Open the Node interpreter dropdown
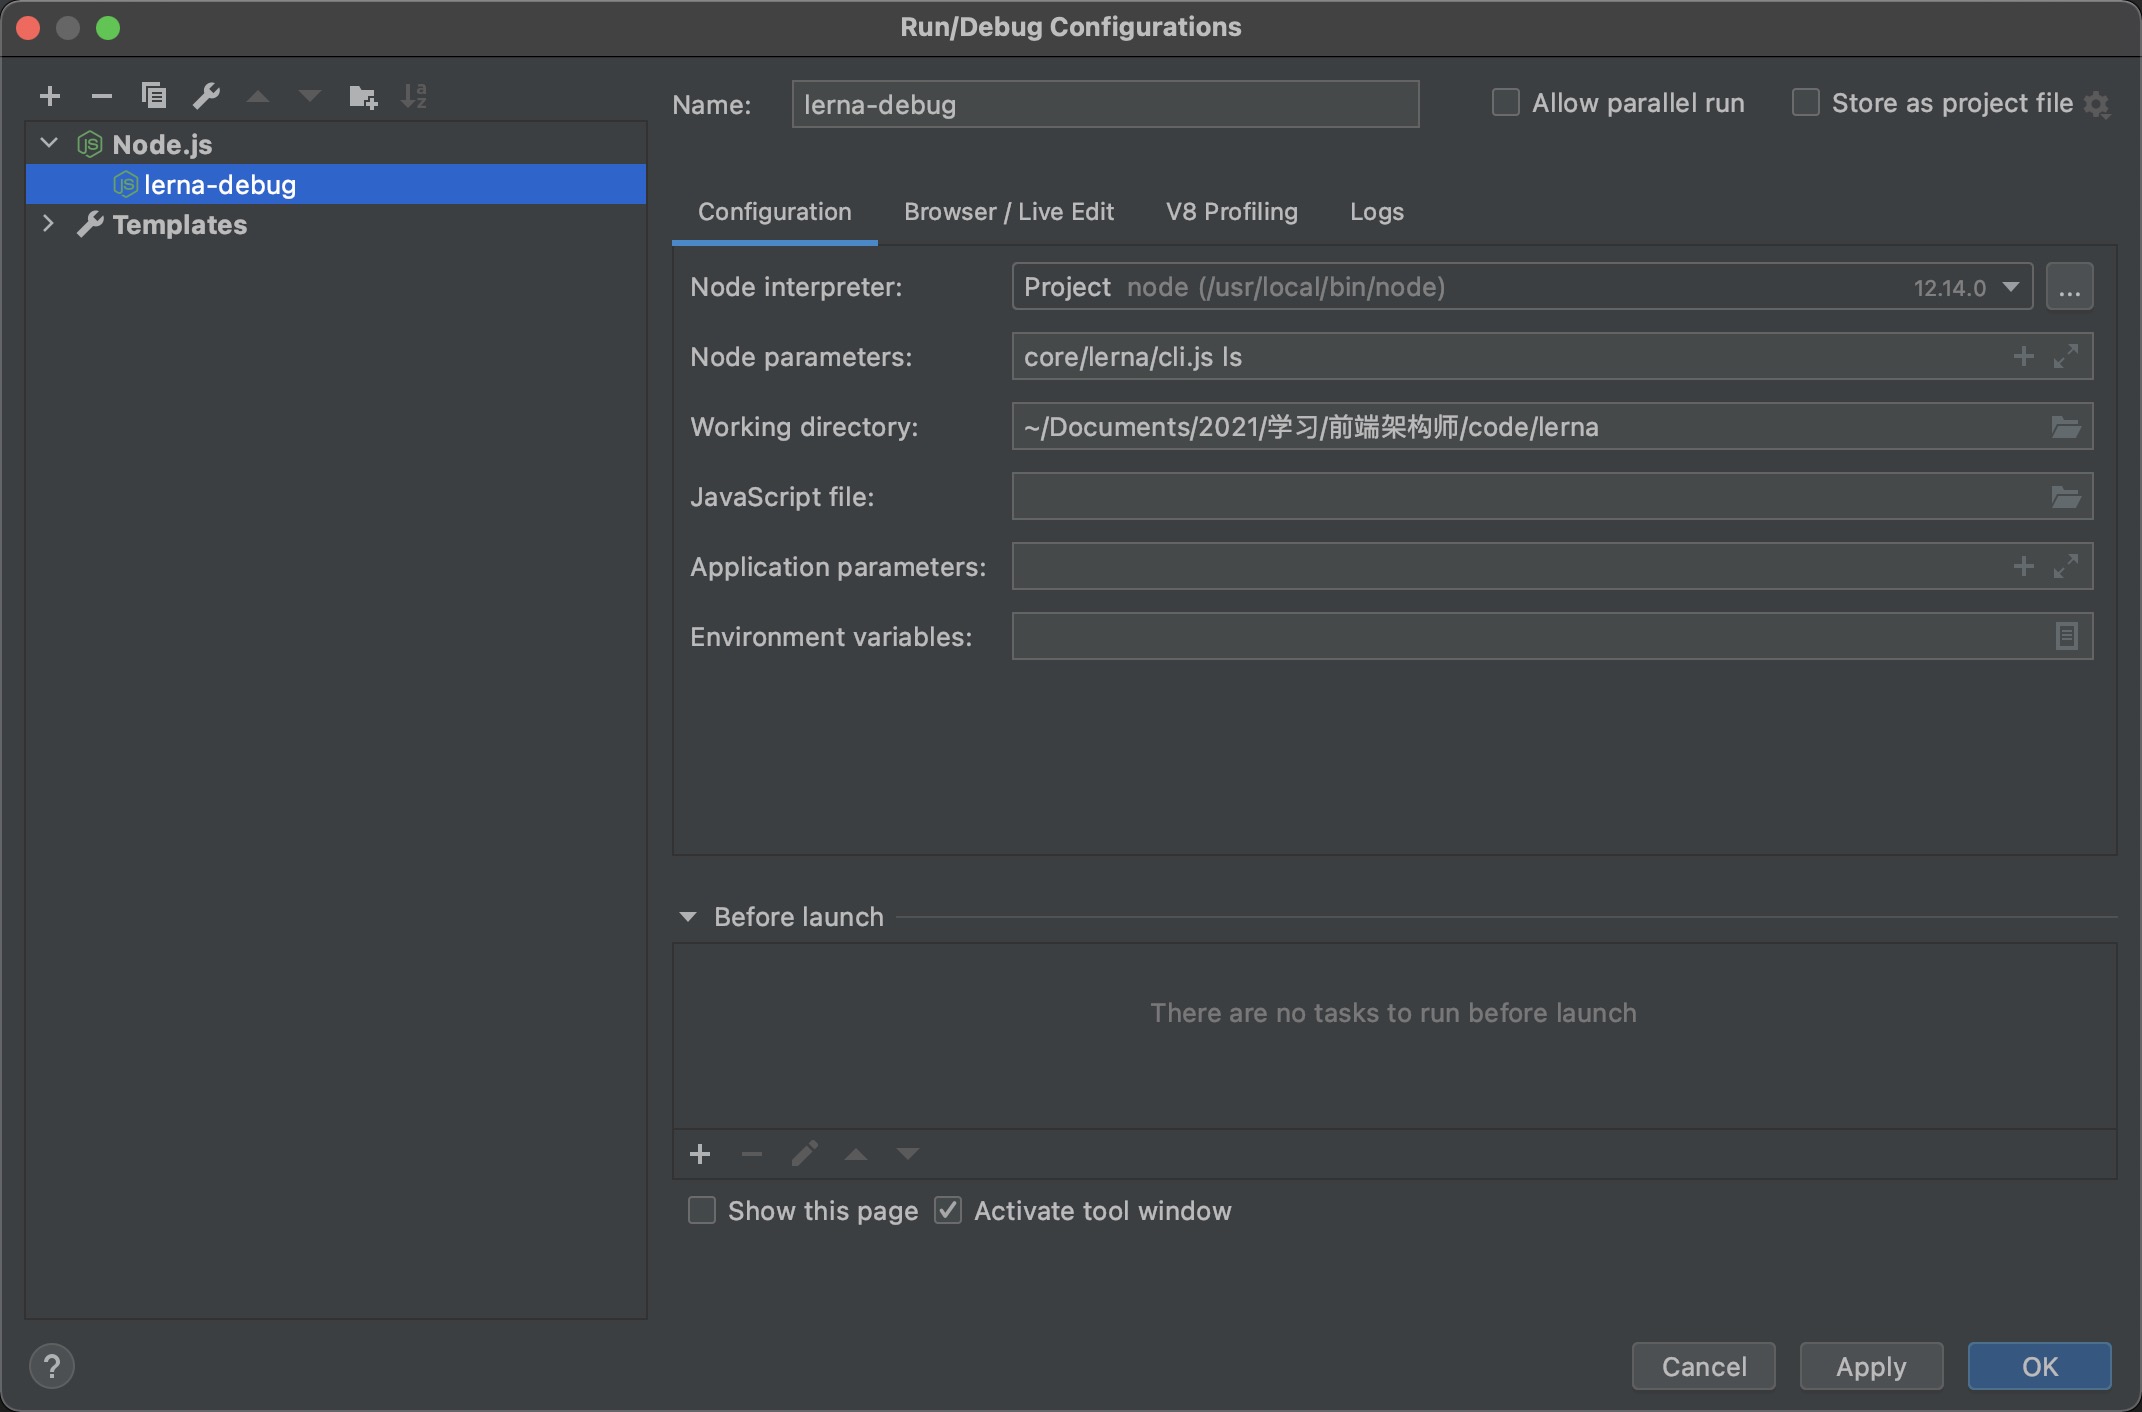 click(x=2011, y=287)
